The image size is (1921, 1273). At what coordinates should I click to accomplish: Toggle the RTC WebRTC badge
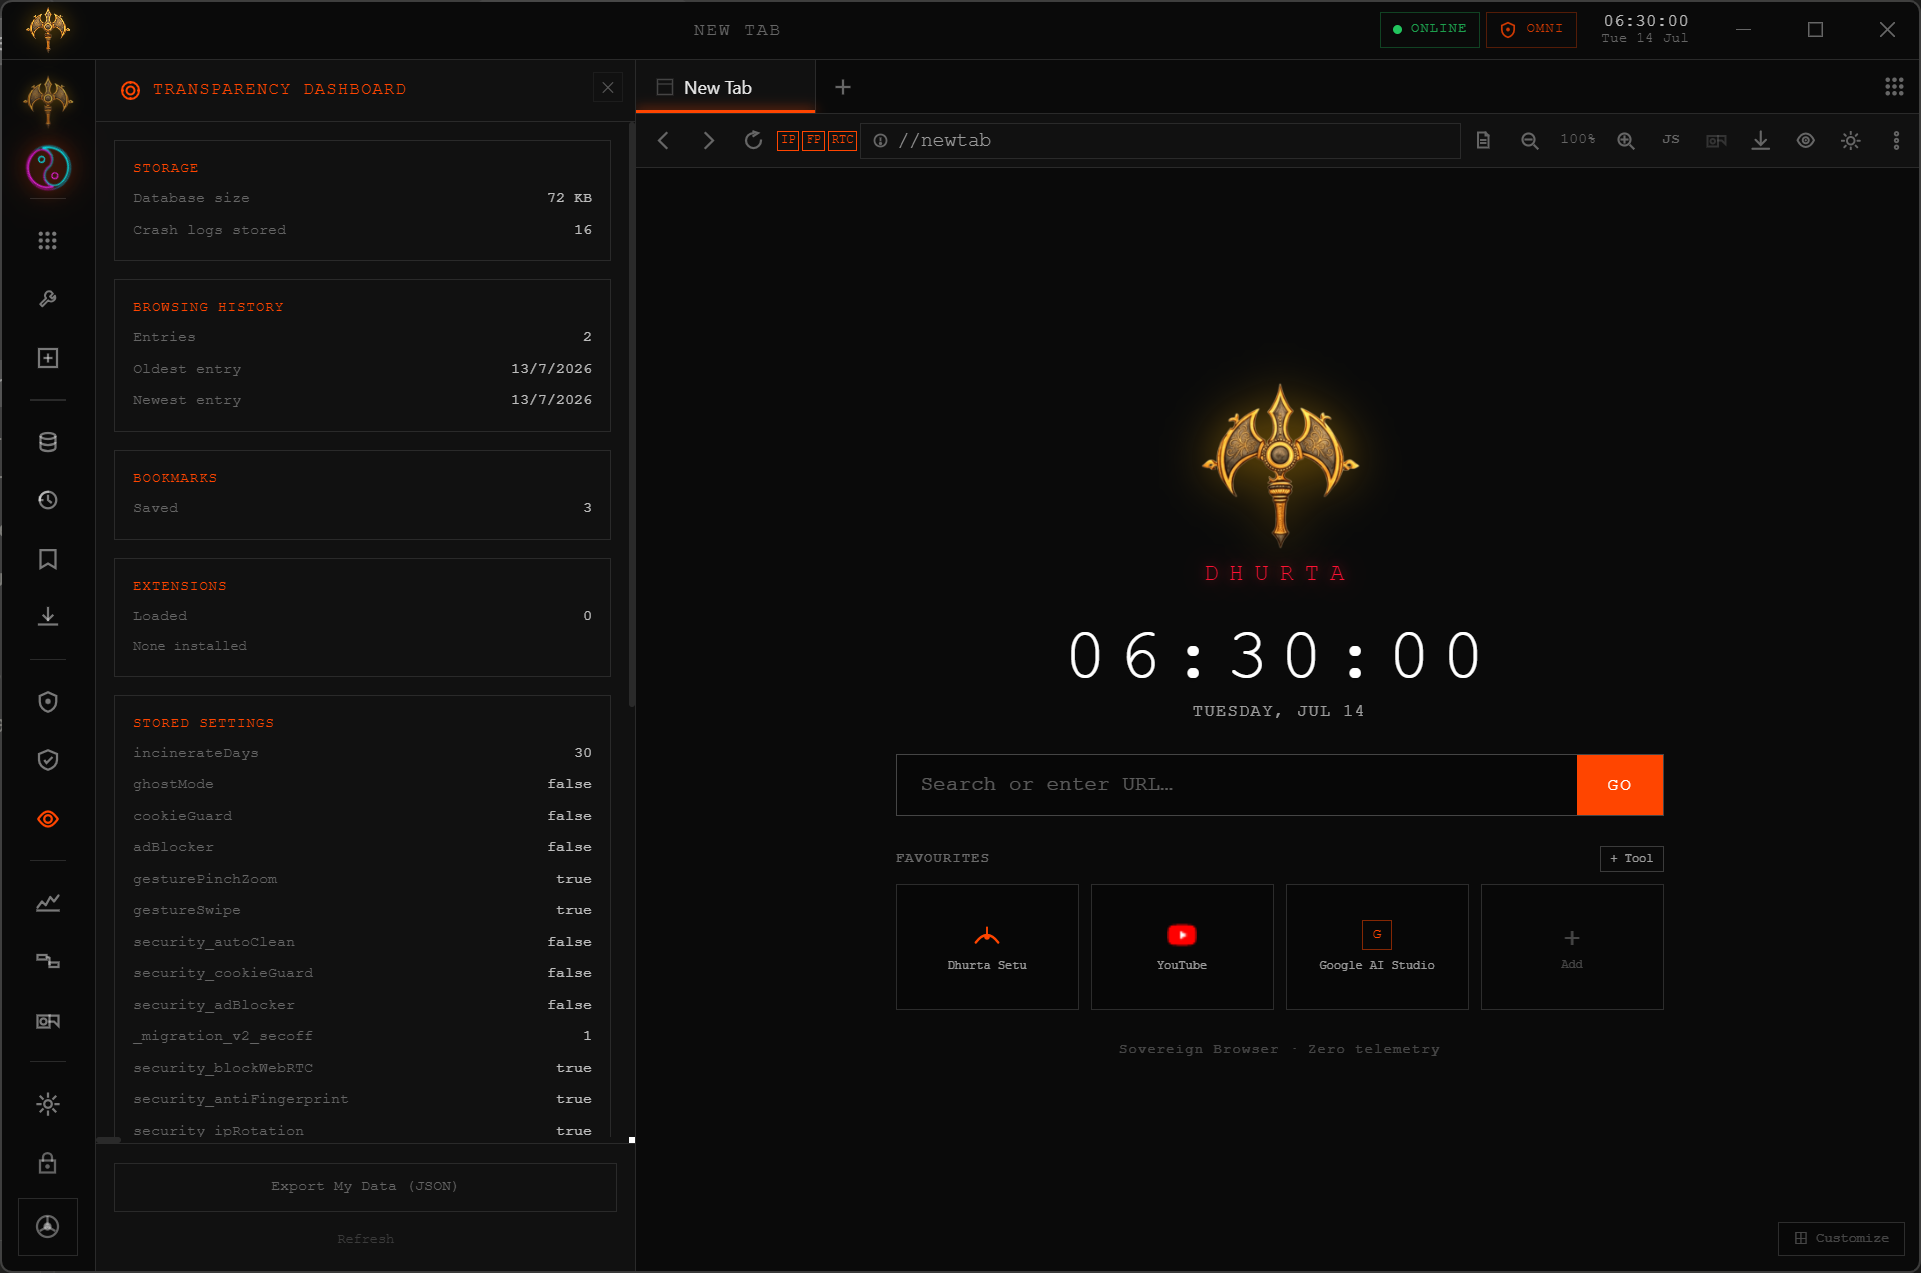click(843, 141)
